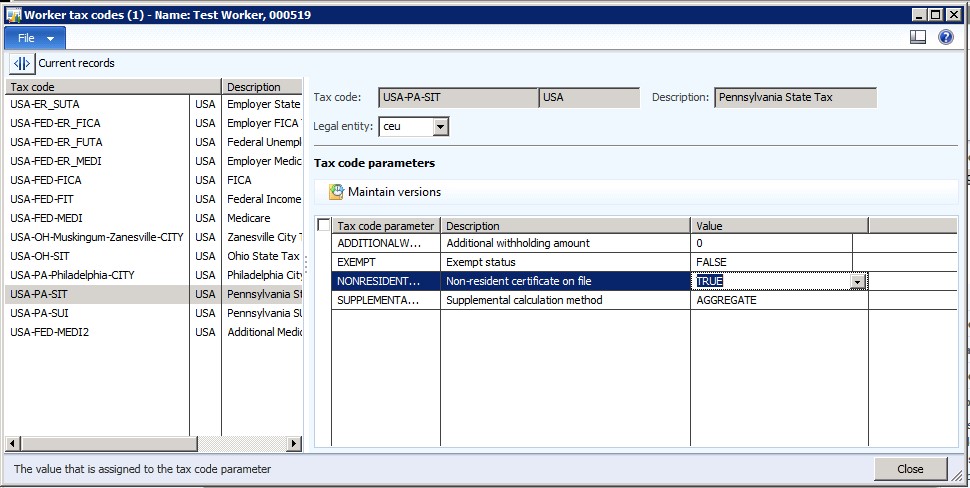Expand the TRUE value dropdown arrow
970x488 pixels.
click(x=856, y=282)
